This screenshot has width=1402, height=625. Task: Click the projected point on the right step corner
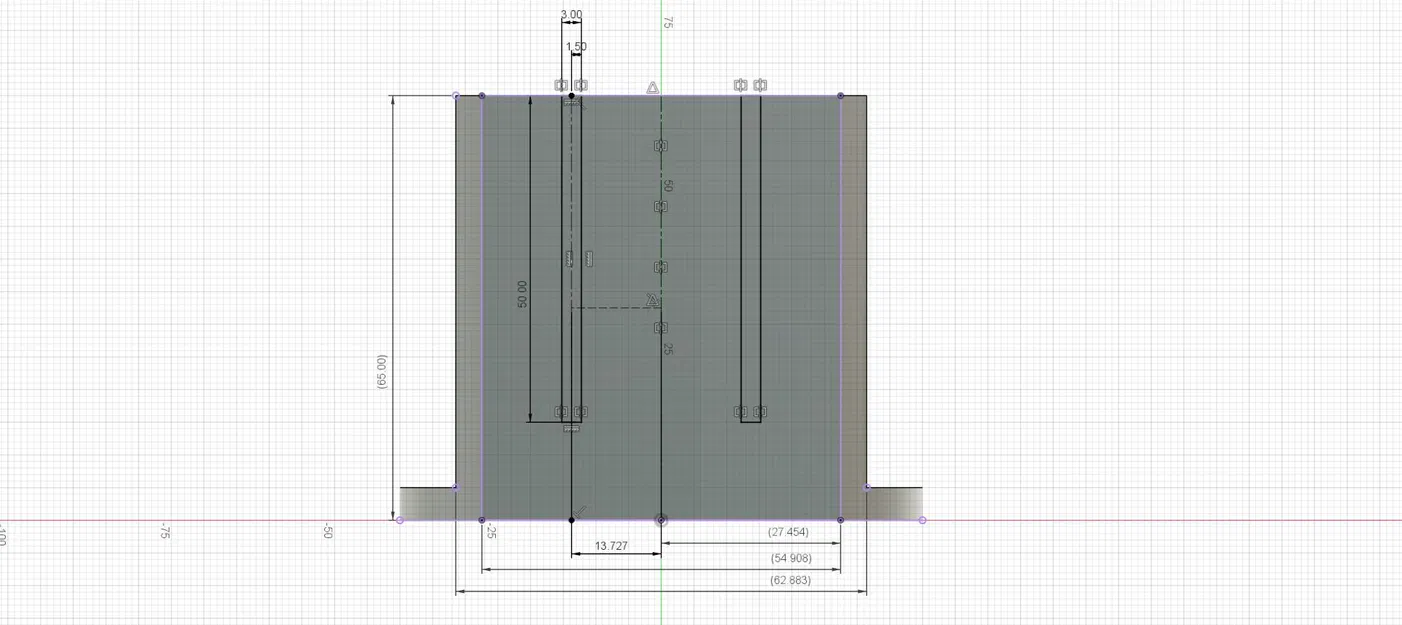point(866,488)
